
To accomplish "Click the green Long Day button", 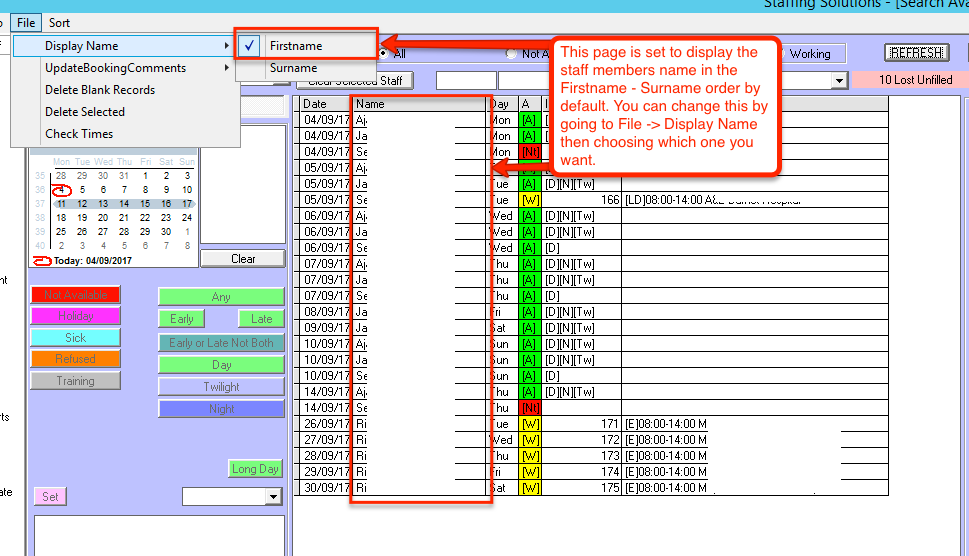I will (255, 469).
